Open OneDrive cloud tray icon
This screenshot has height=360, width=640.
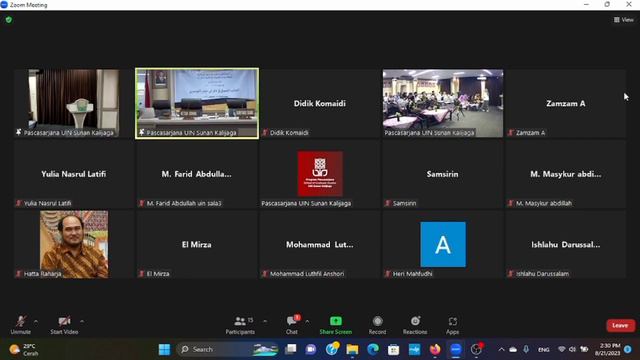pyautogui.click(x=513, y=349)
